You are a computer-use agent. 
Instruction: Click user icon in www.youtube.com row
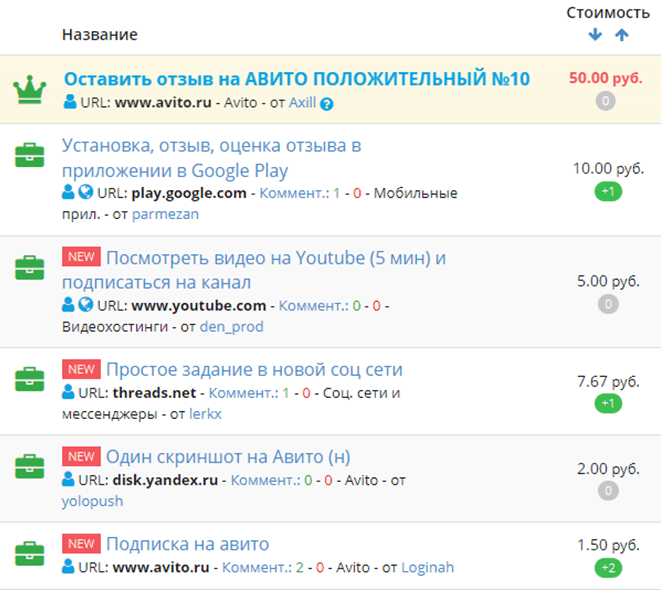(68, 304)
